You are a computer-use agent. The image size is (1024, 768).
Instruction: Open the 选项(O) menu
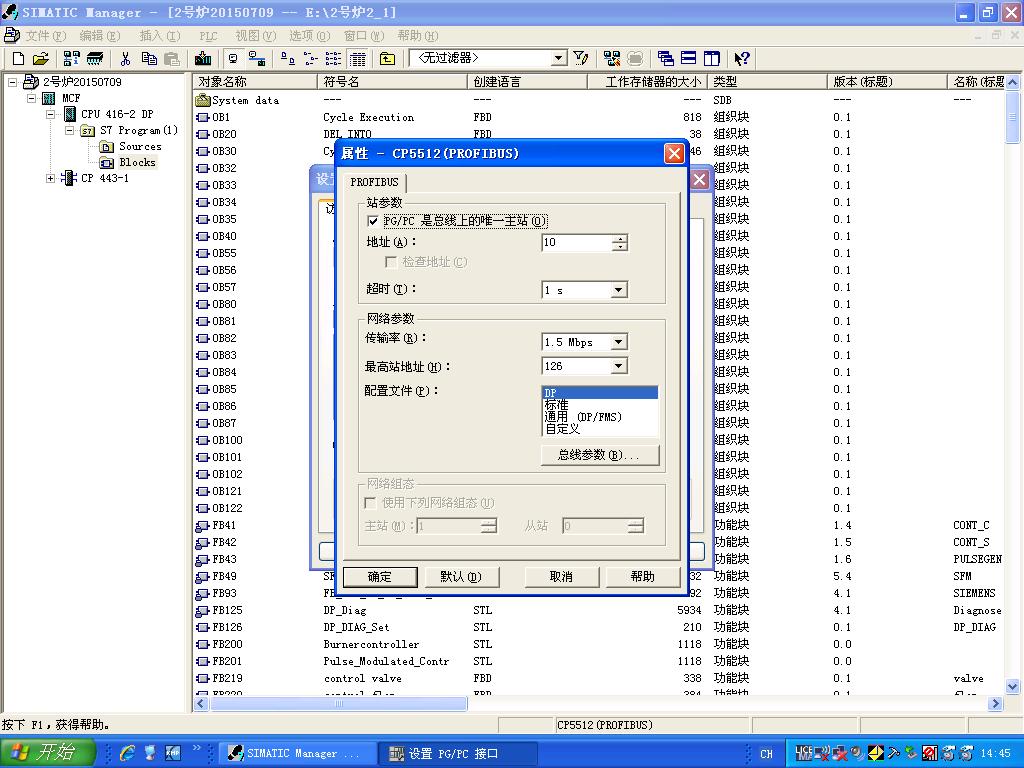tap(310, 36)
